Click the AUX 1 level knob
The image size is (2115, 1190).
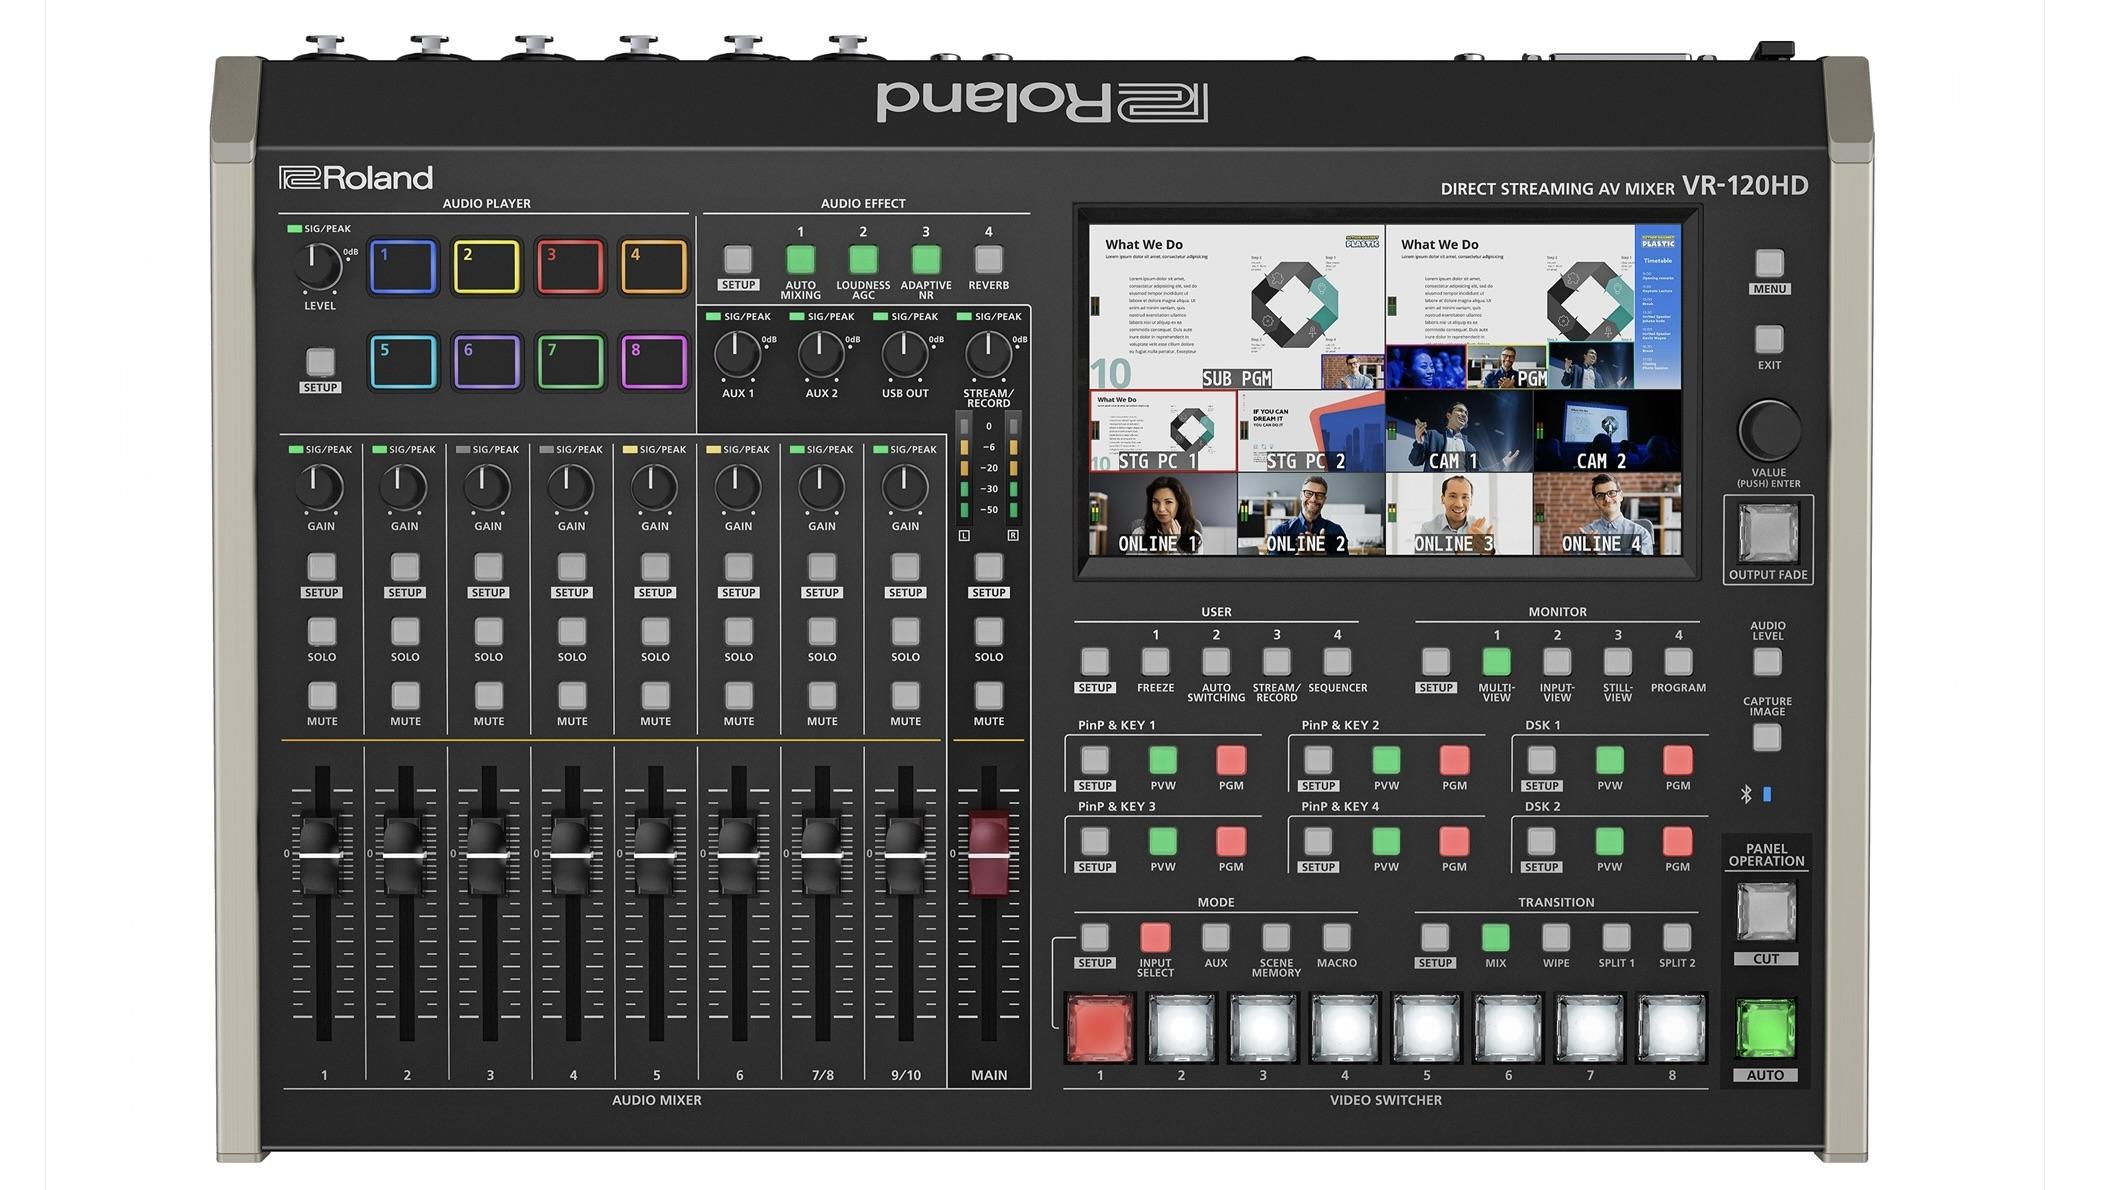click(737, 354)
